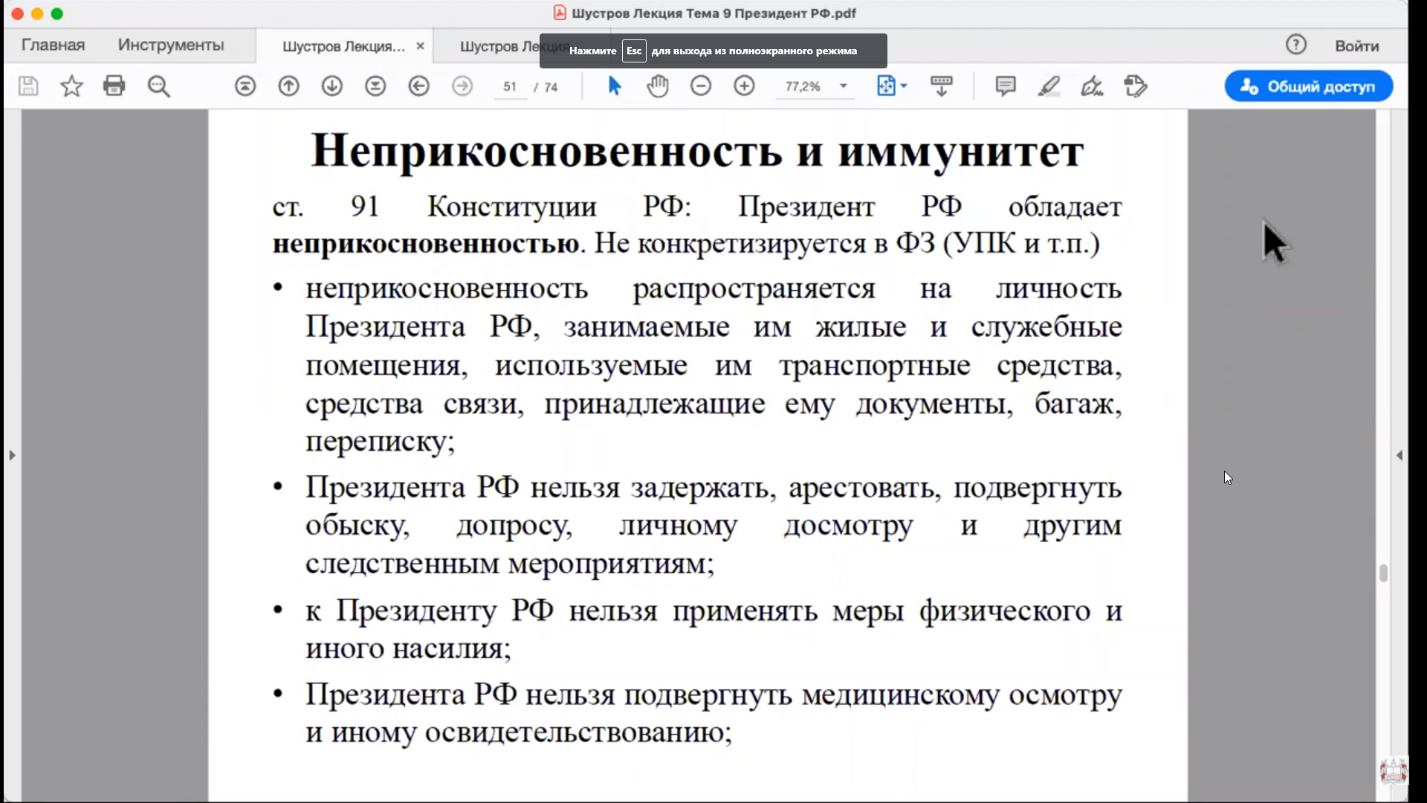The height and width of the screenshot is (803, 1427).
Task: Go to next view with the right arrow
Action: 462,86
